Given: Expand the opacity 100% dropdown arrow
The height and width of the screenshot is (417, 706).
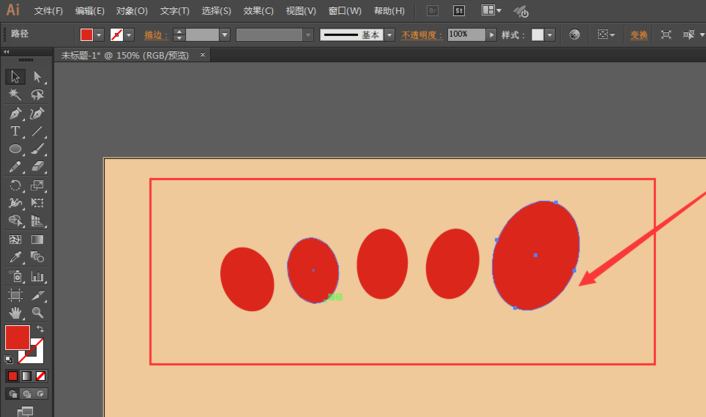Looking at the screenshot, I should click(490, 34).
